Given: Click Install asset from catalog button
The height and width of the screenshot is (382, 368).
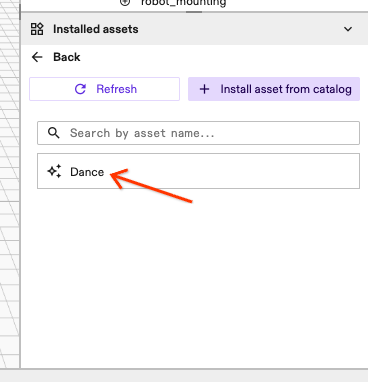Looking at the screenshot, I should (x=274, y=89).
